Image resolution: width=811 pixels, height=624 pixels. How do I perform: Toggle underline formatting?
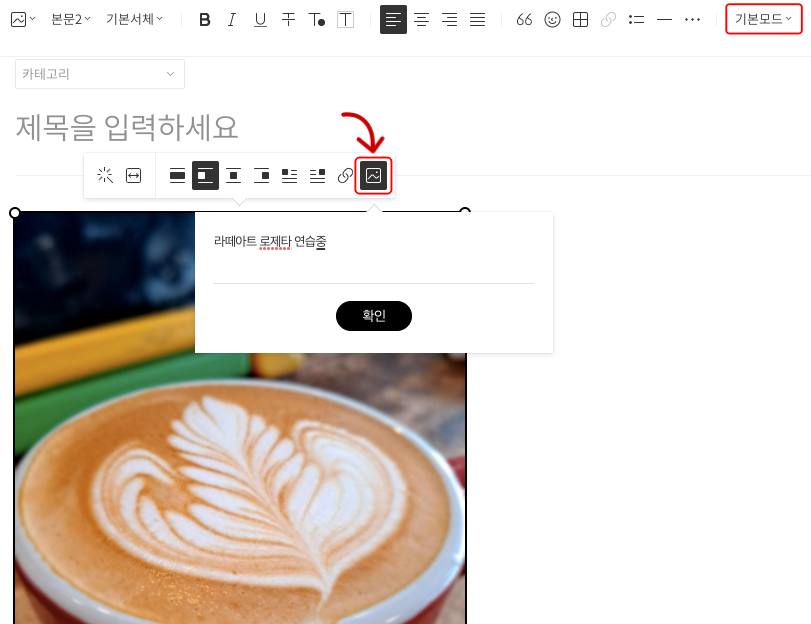point(260,18)
